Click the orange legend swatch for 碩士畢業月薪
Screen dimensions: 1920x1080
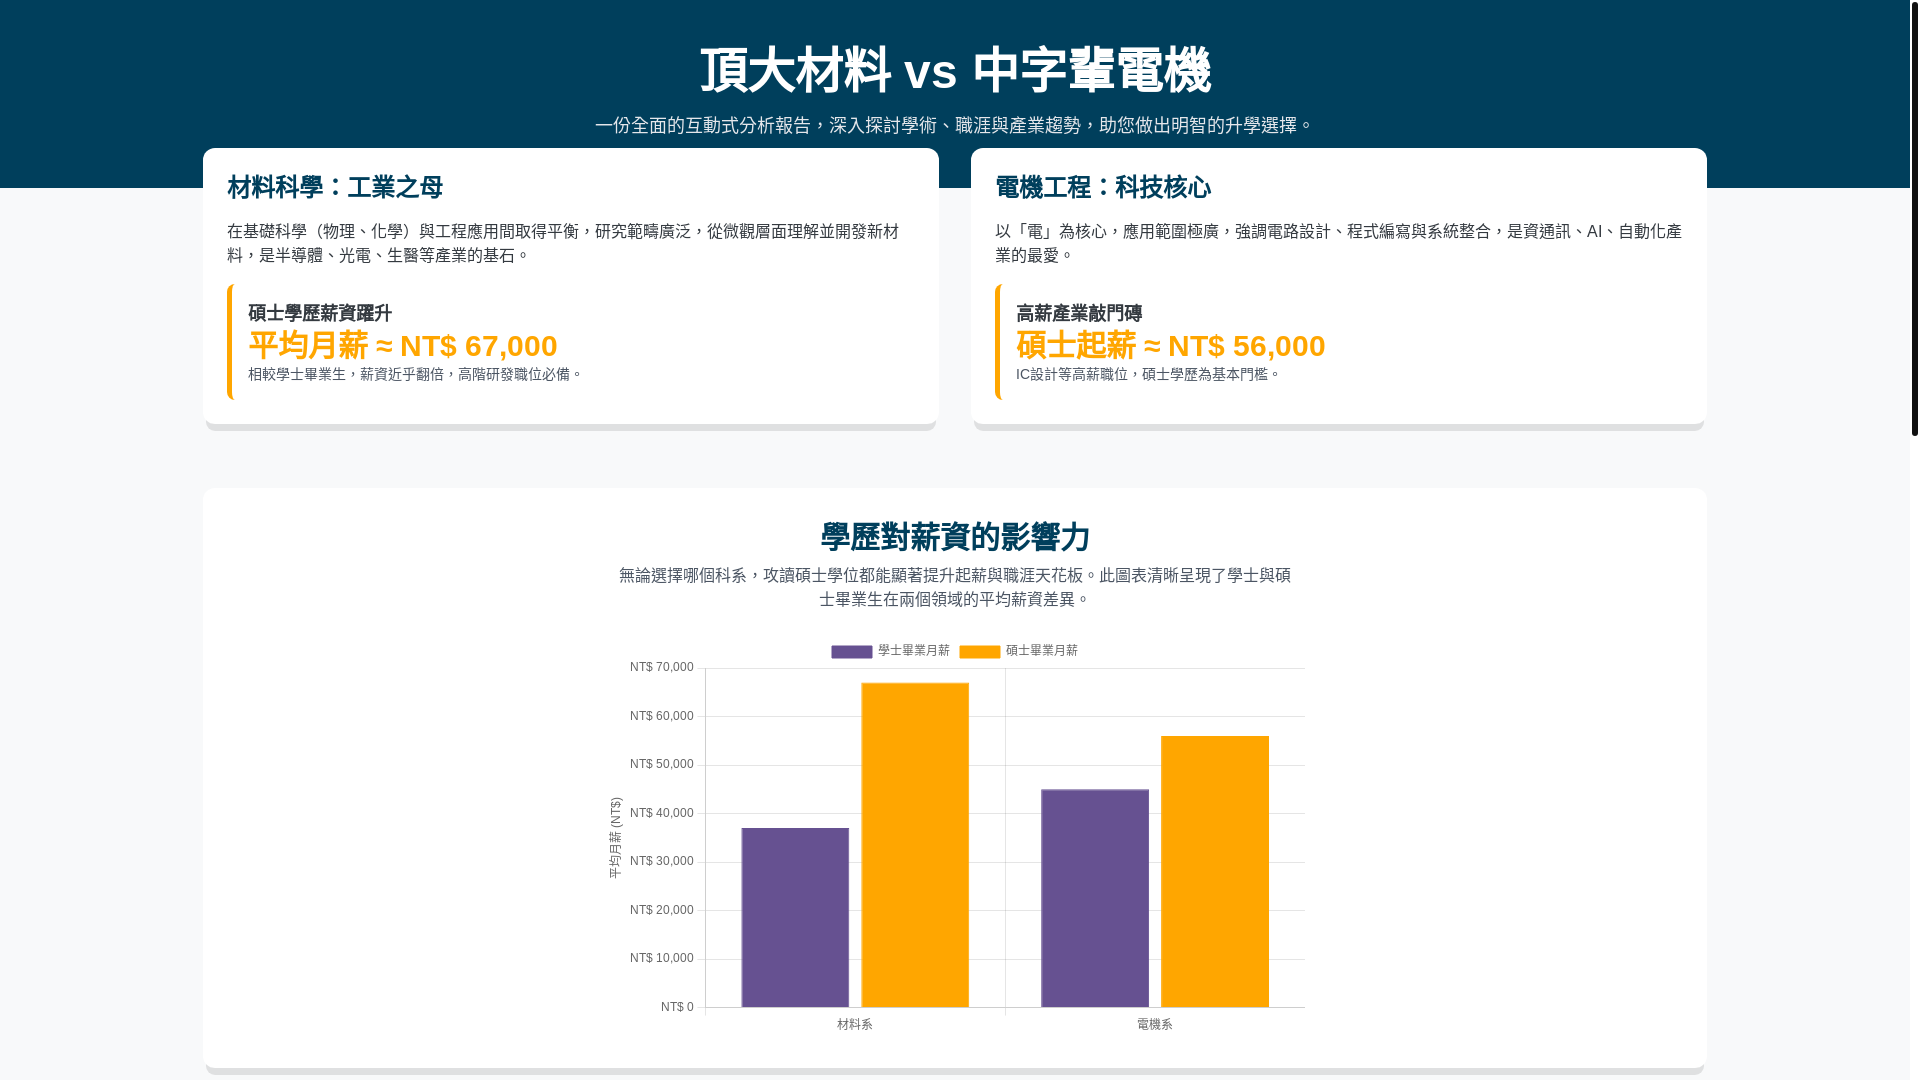[x=979, y=652]
